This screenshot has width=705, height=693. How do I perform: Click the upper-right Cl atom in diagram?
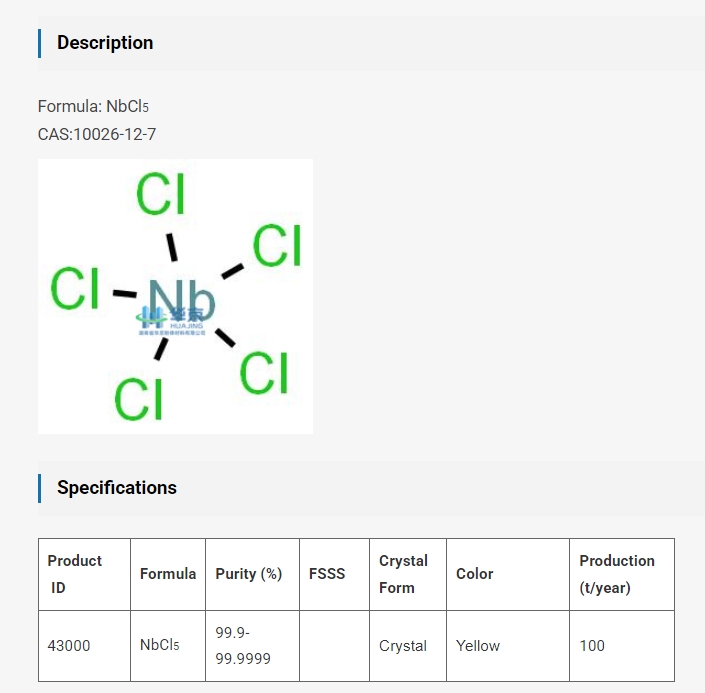coord(277,246)
